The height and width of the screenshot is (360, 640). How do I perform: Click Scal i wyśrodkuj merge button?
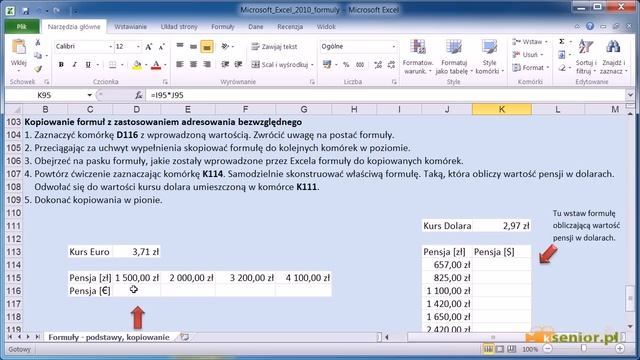point(280,64)
